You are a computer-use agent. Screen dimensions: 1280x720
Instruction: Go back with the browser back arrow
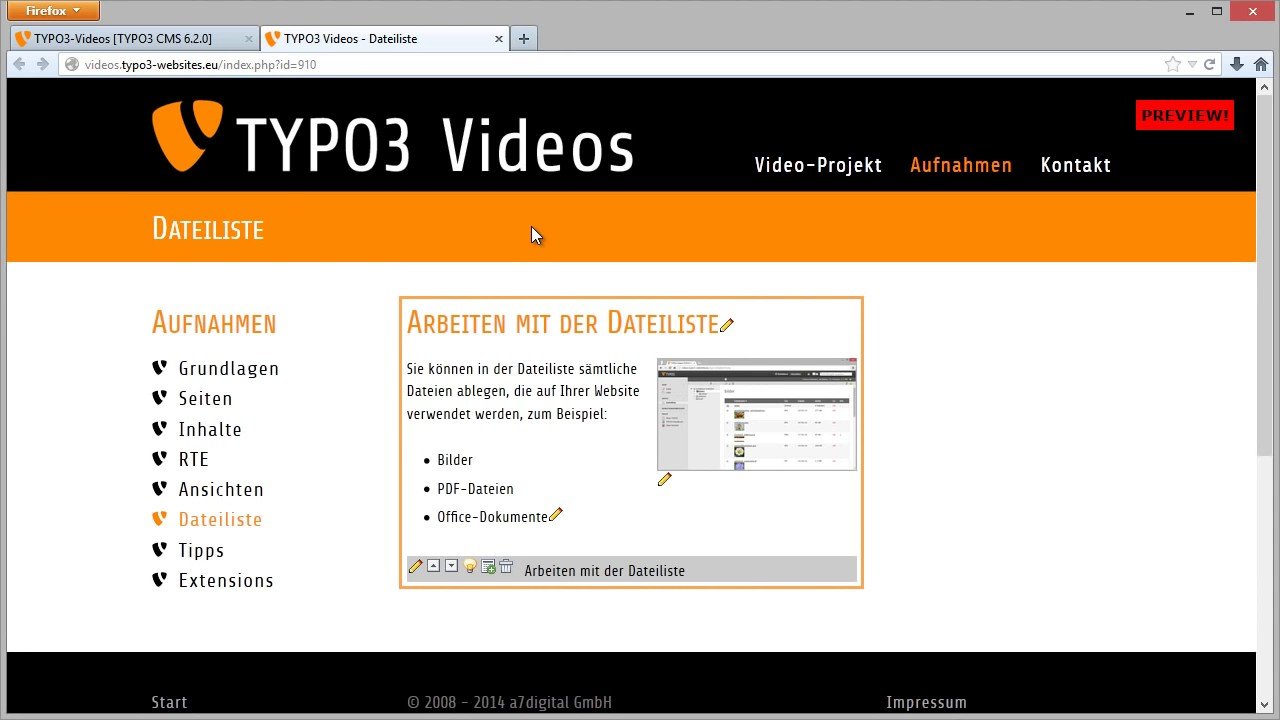pos(19,64)
